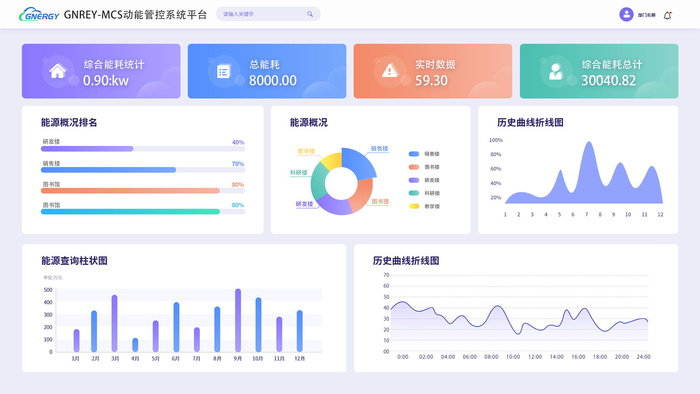The height and width of the screenshot is (394, 700).
Task: Click the 100% axis label in area chart
Action: 496,140
